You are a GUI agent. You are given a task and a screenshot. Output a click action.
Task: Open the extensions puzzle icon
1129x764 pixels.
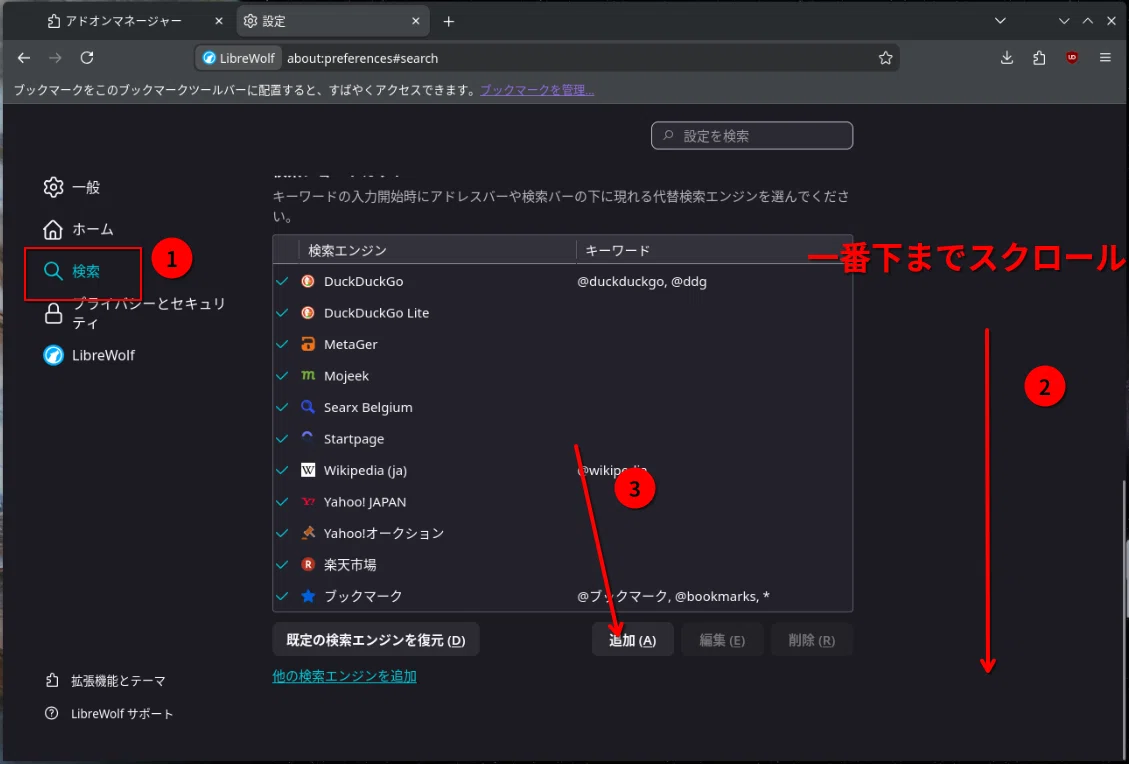(1038, 58)
